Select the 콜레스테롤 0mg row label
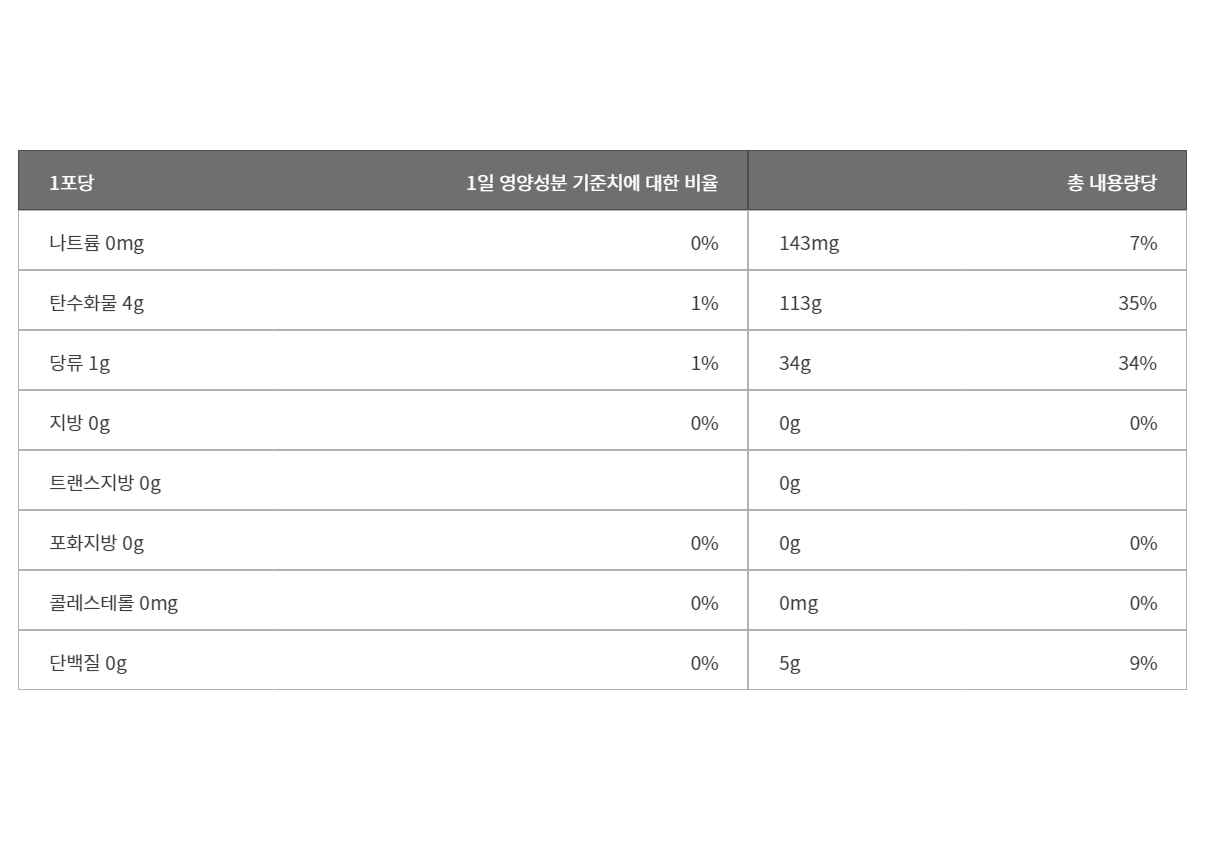This screenshot has width=1206, height=841. (x=114, y=603)
